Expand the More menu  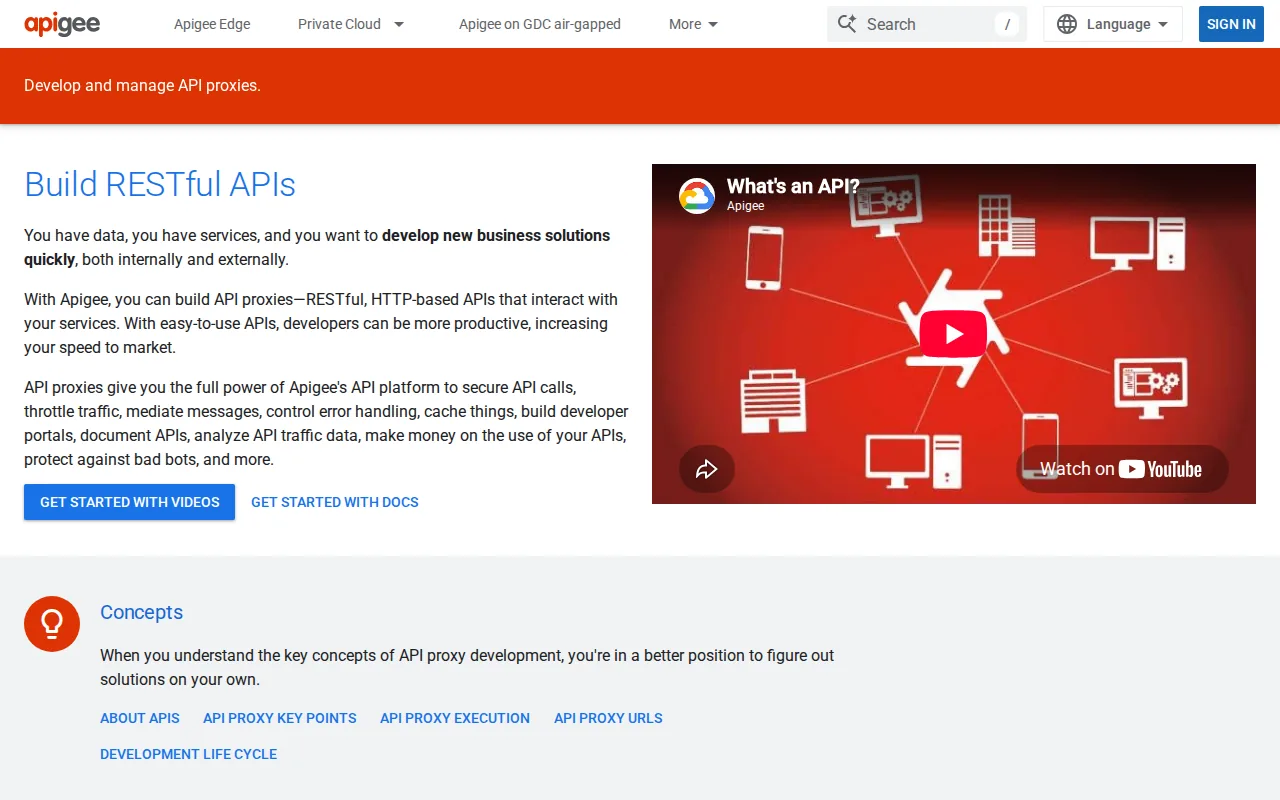tap(693, 24)
